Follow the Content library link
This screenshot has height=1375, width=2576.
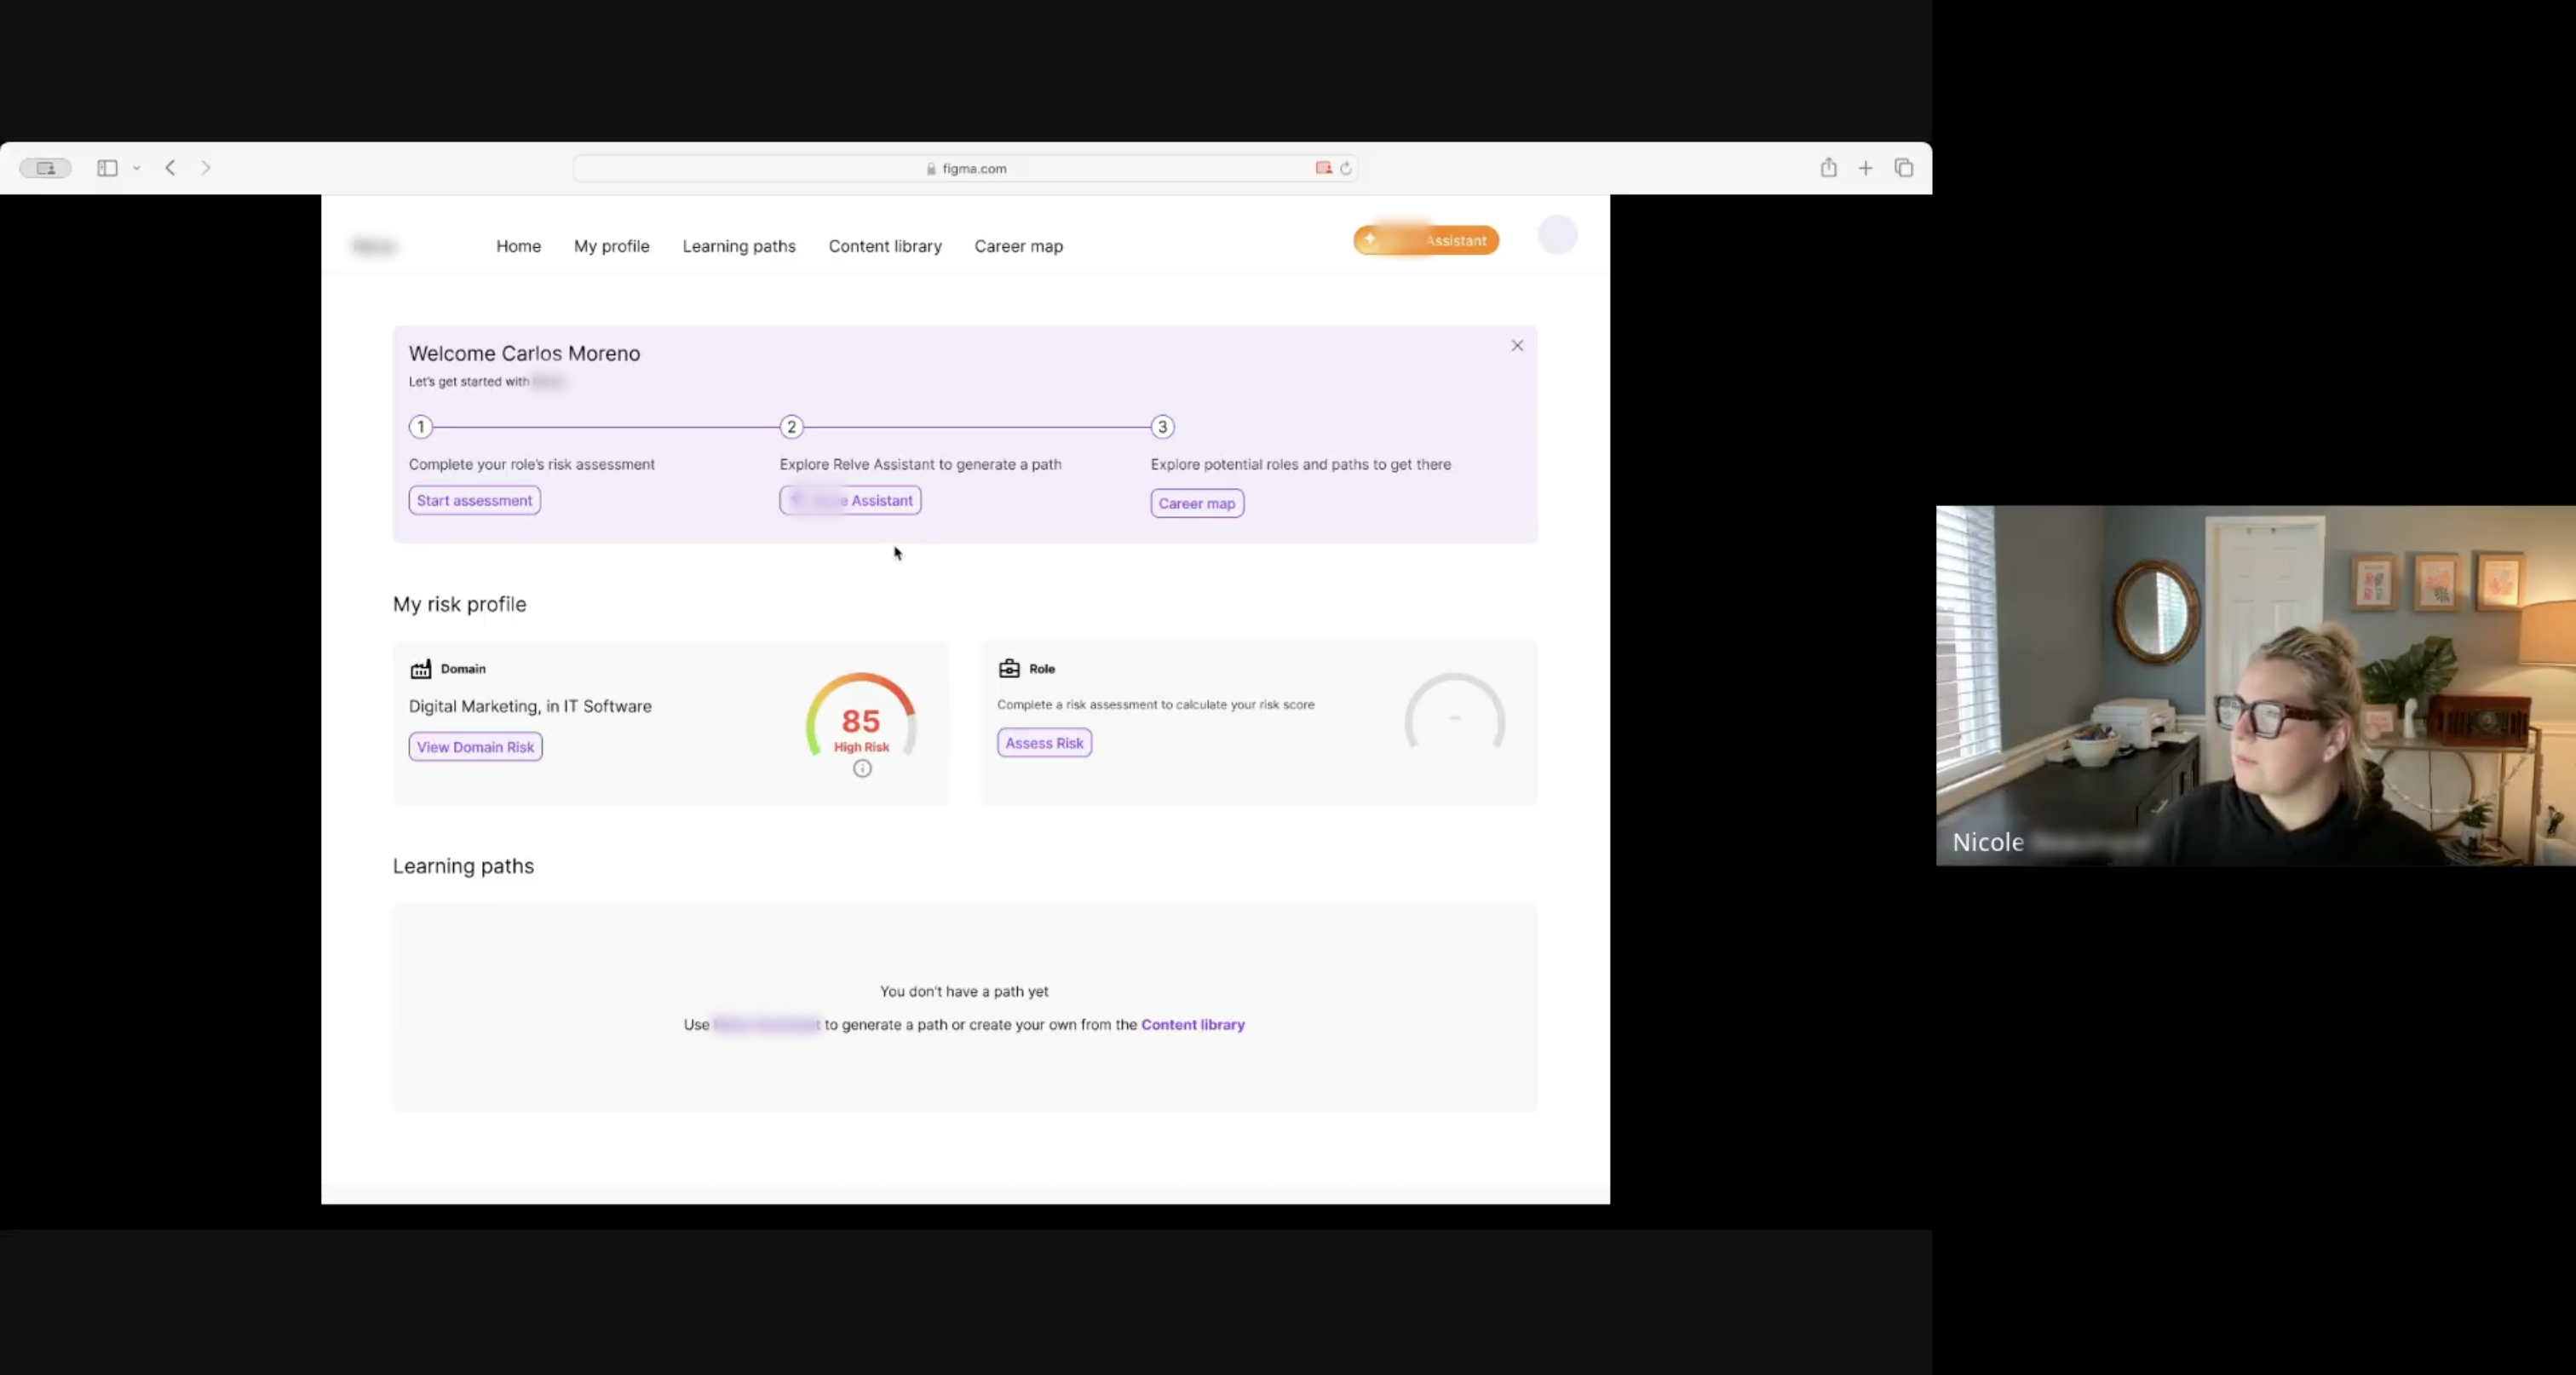pos(1192,1024)
